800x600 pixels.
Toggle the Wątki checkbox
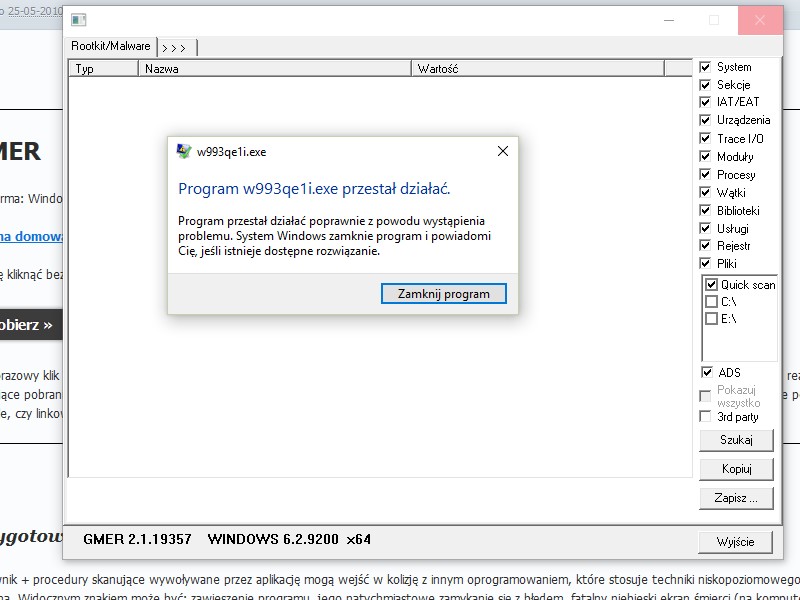(705, 192)
